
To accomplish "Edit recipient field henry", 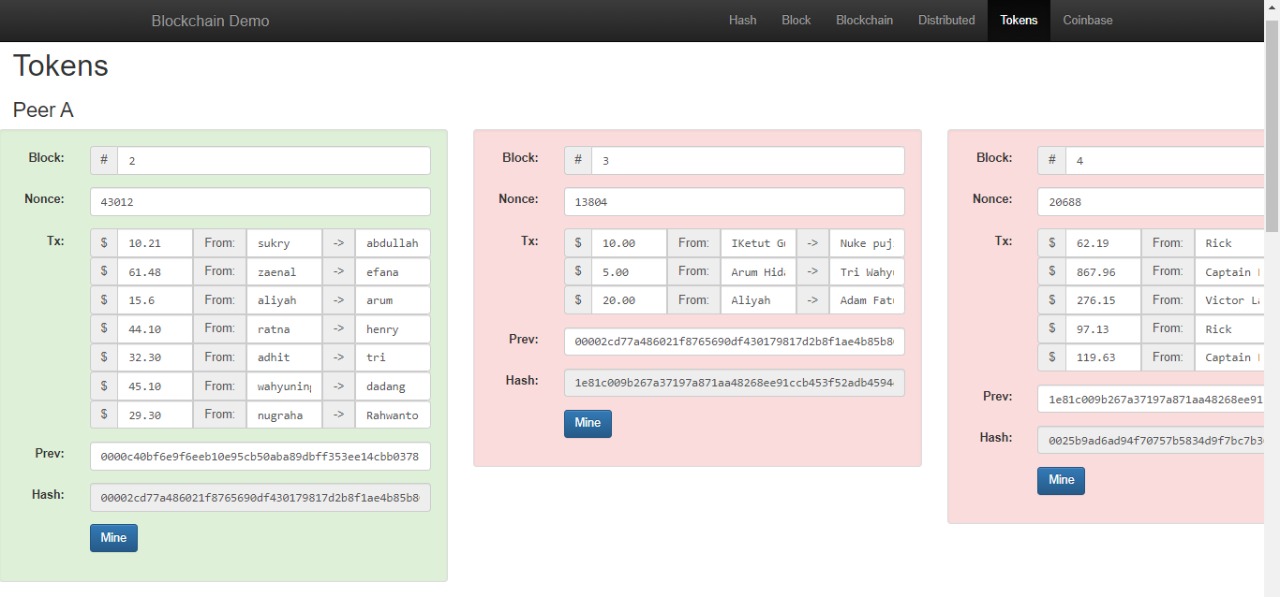I will click(393, 329).
